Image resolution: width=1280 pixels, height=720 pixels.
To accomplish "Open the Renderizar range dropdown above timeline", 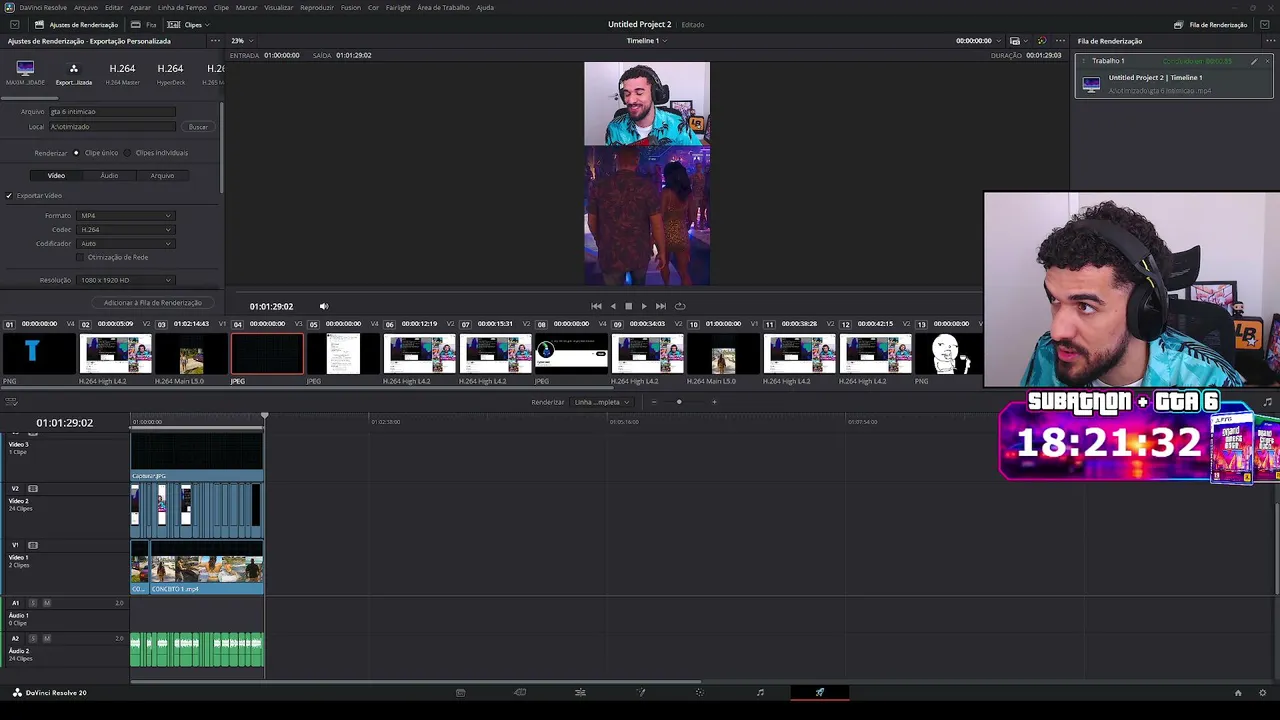I will pyautogui.click(x=602, y=402).
